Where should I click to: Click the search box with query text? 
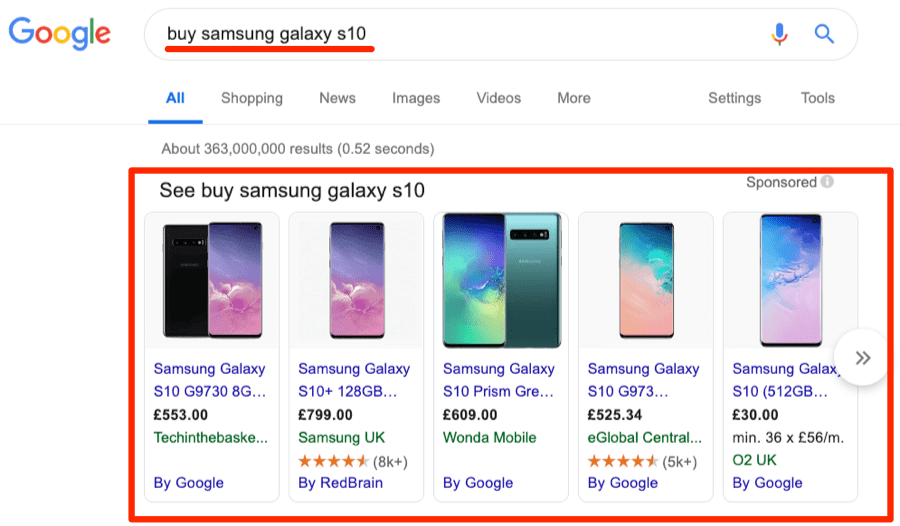450,34
